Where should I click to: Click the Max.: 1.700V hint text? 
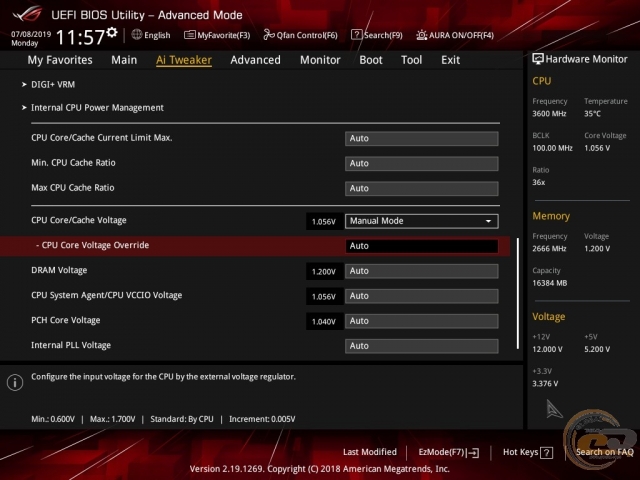pos(113,419)
